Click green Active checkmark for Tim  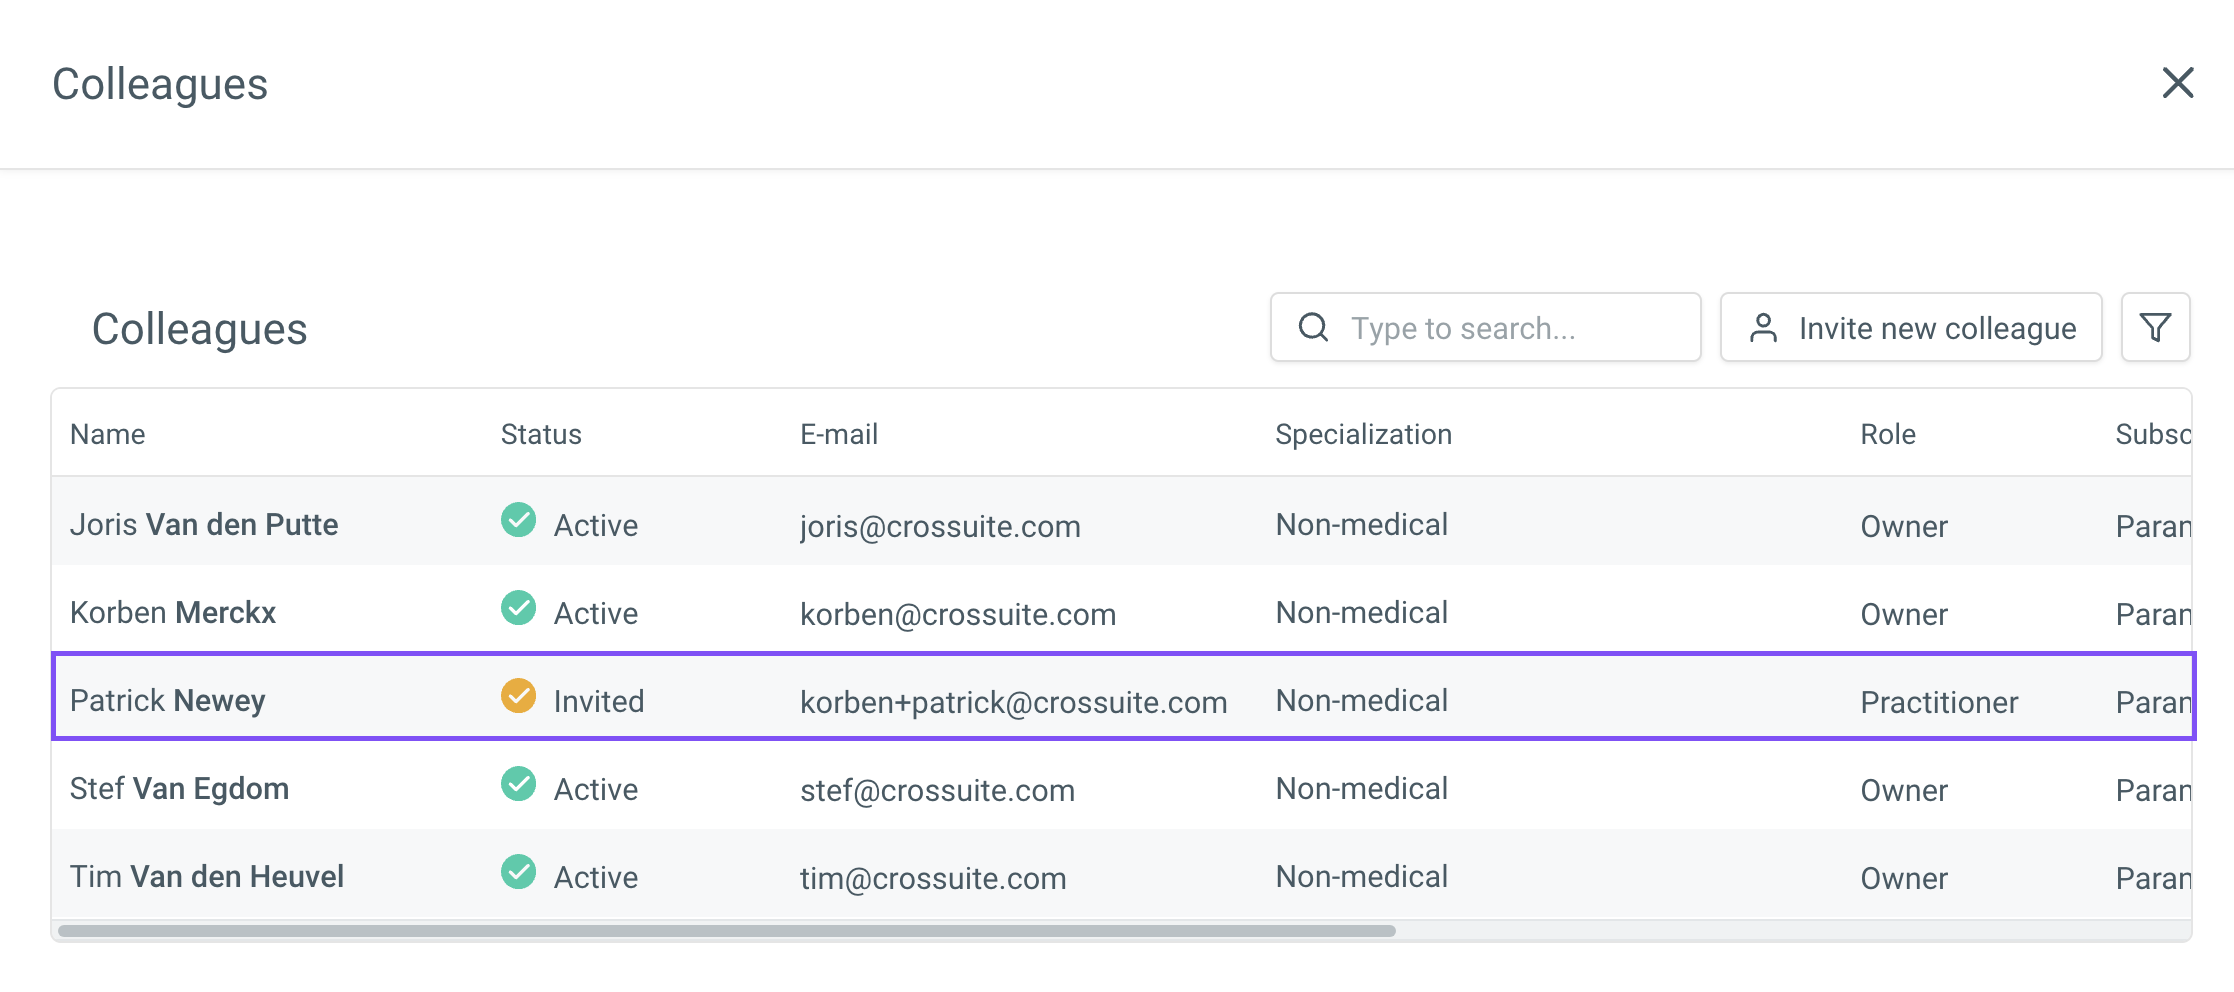pyautogui.click(x=518, y=872)
